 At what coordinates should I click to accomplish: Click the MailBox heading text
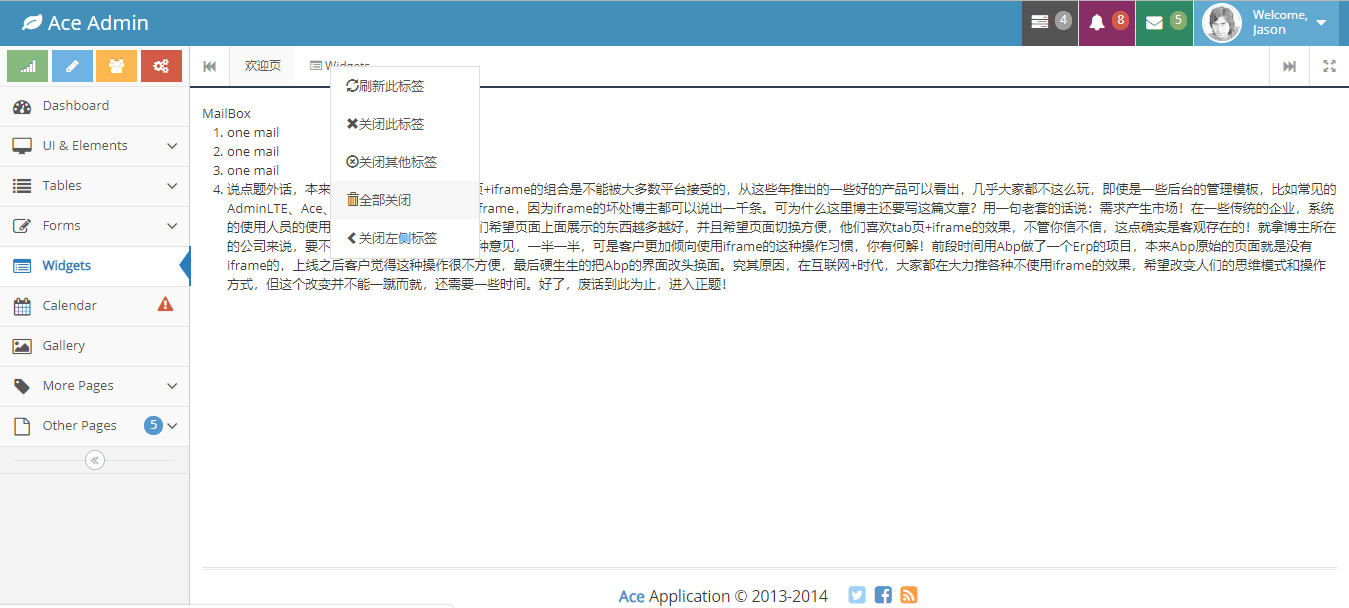[x=226, y=113]
